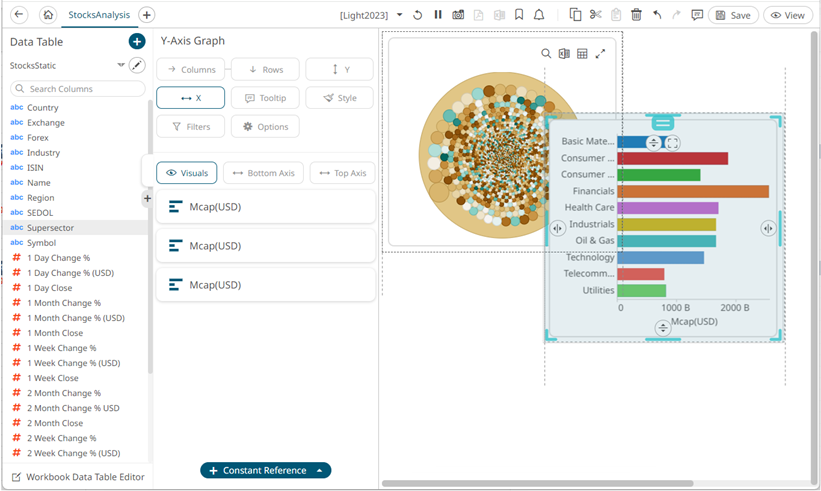The height and width of the screenshot is (491, 821).
Task: Open the Filters section button
Action: pyautogui.click(x=190, y=127)
